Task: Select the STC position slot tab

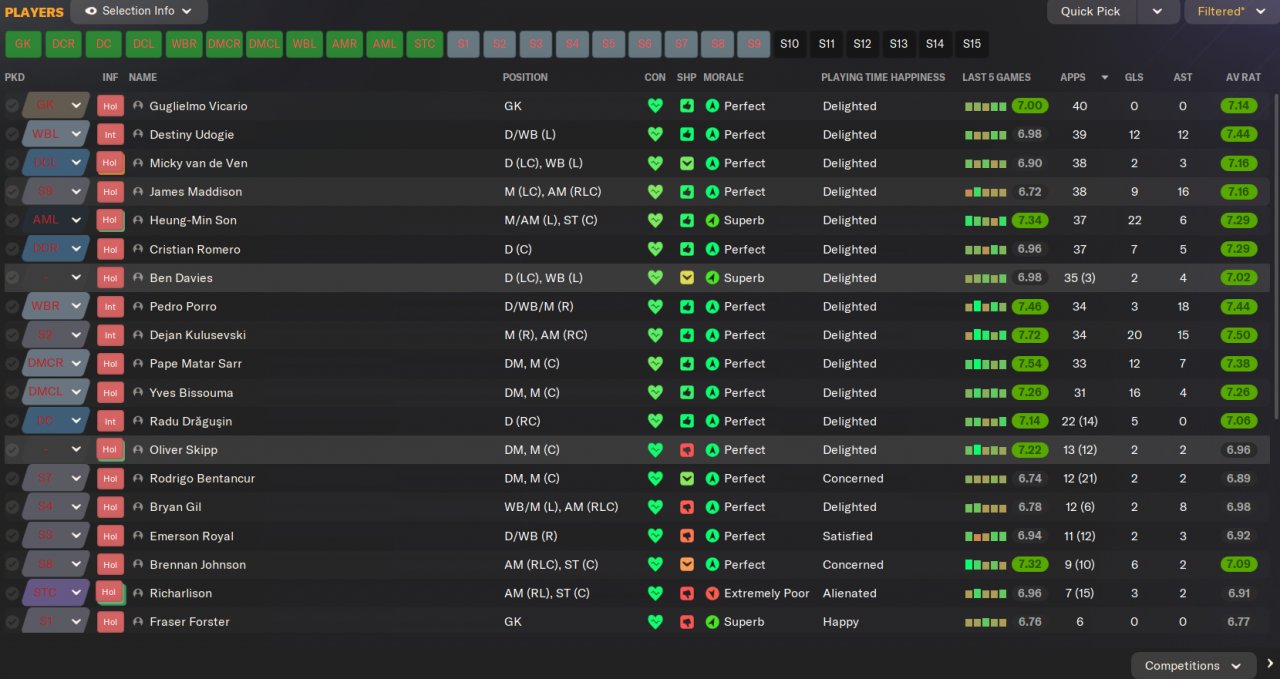Action: coord(425,44)
